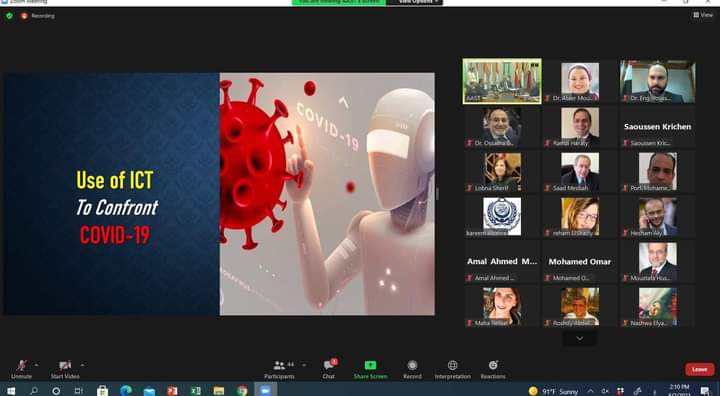Click the shared COVID-19 slide
720x396 pixels.
click(x=219, y=194)
